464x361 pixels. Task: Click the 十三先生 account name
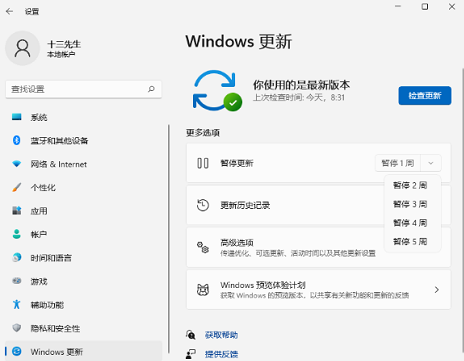pos(64,44)
